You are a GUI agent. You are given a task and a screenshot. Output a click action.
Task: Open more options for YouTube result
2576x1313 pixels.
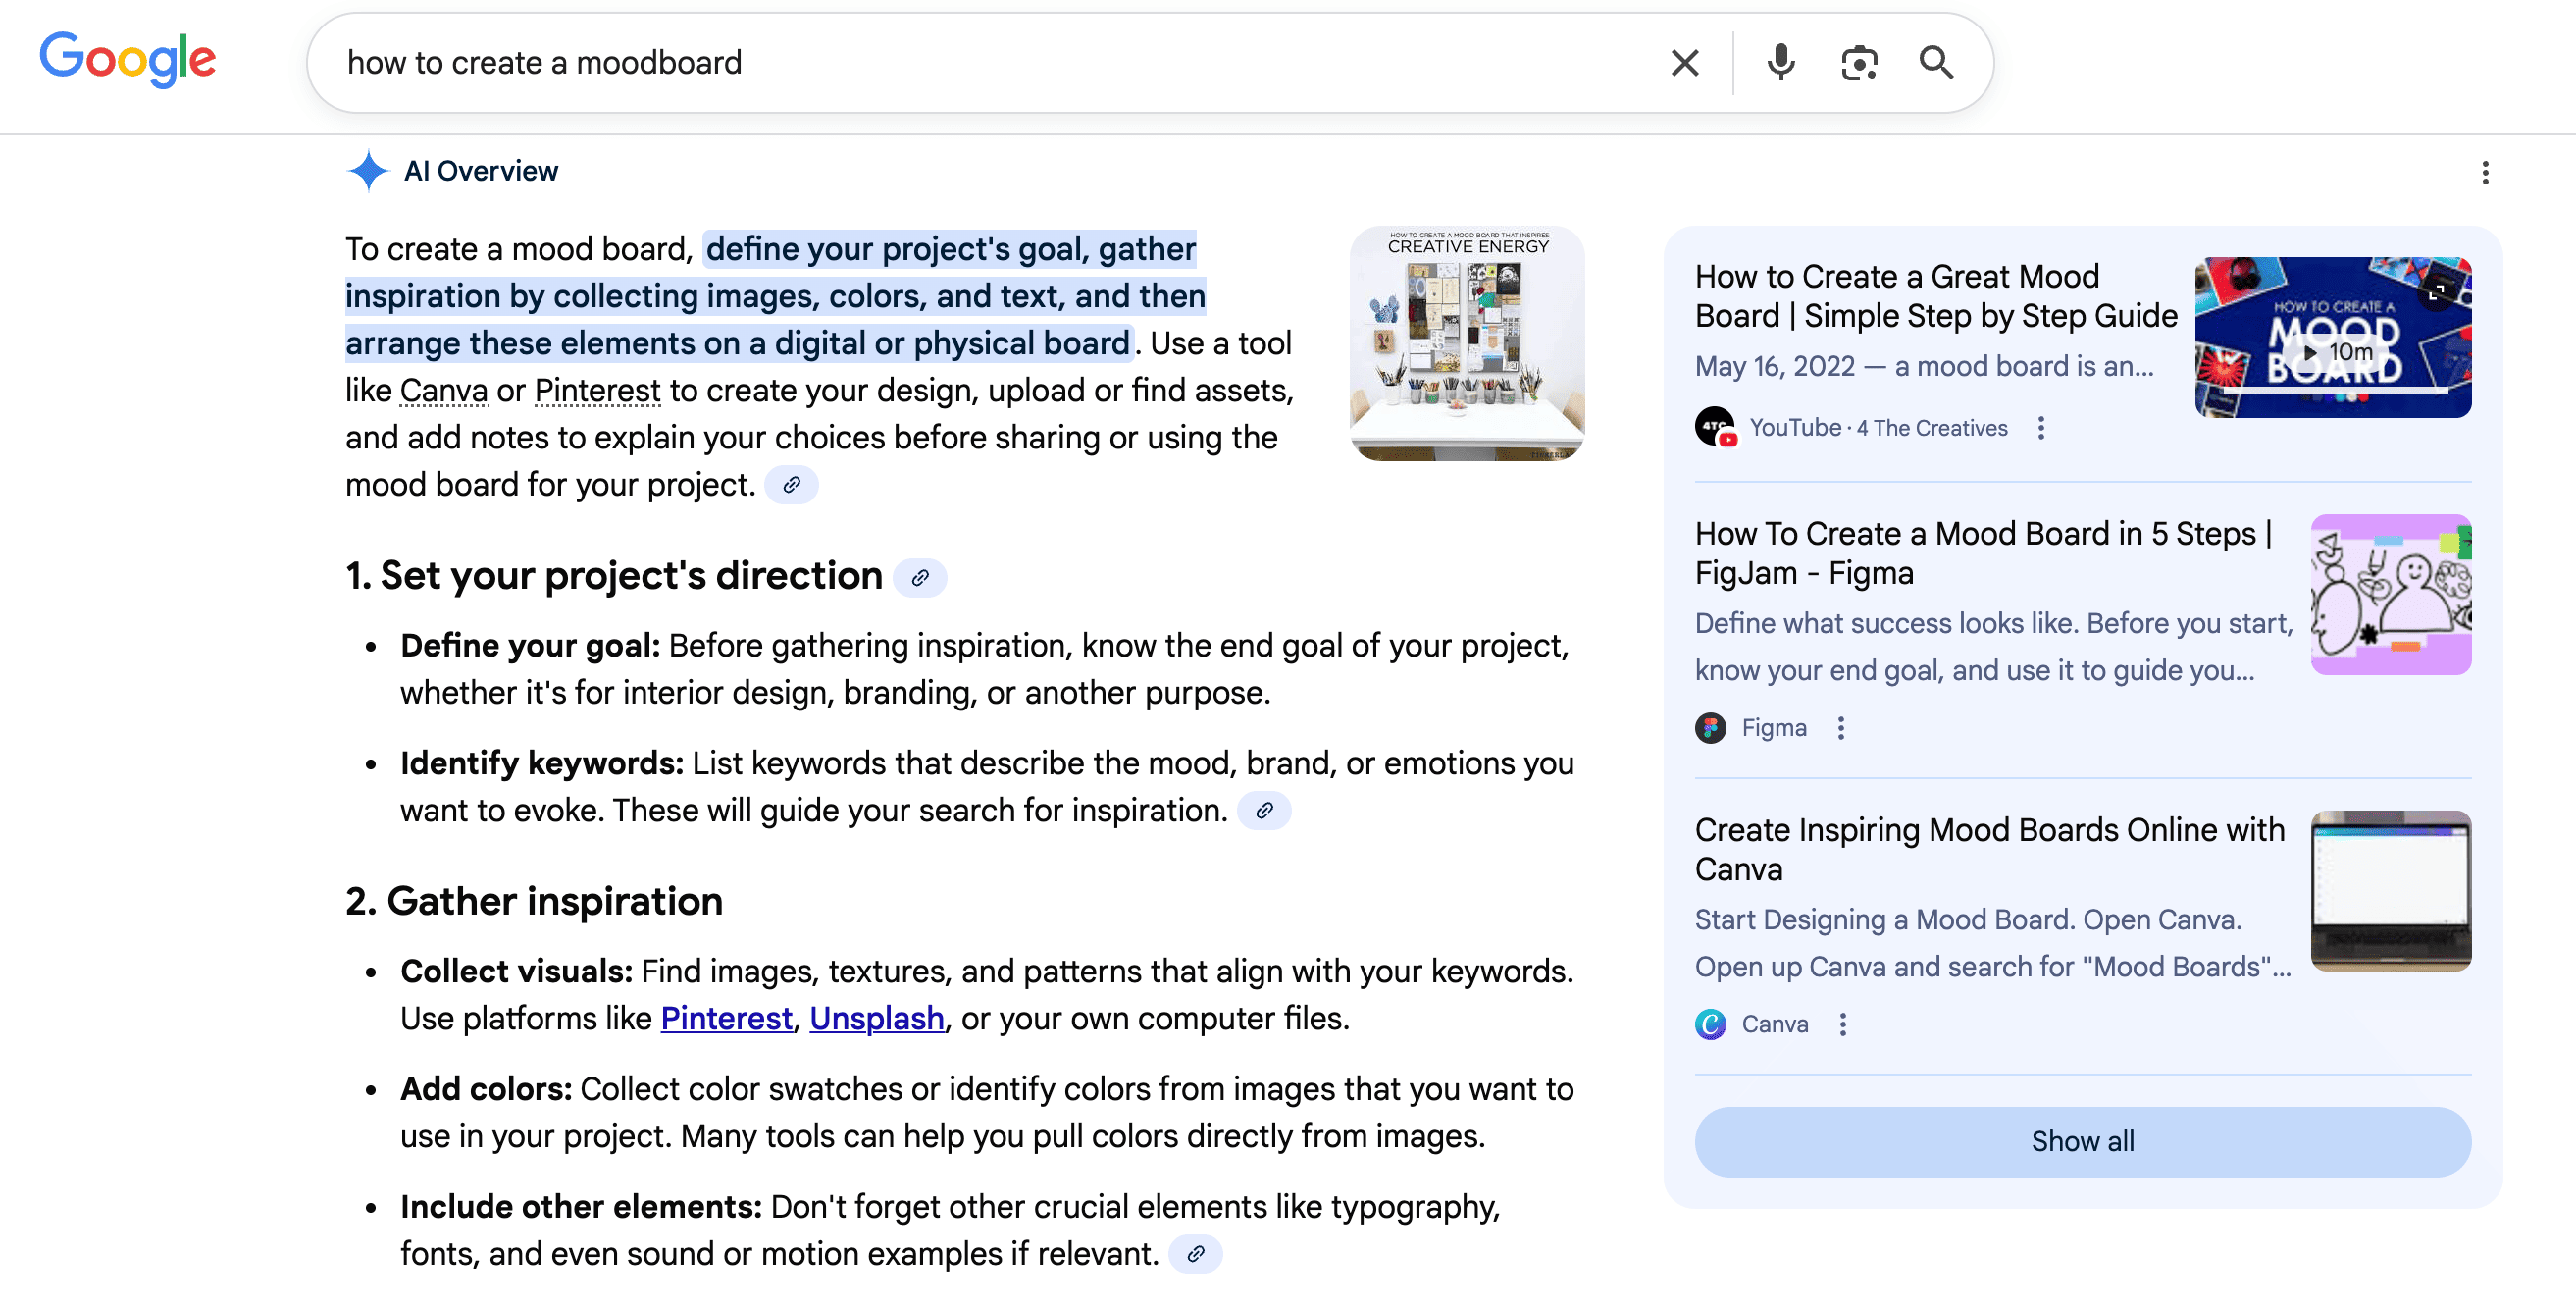pos(2041,428)
